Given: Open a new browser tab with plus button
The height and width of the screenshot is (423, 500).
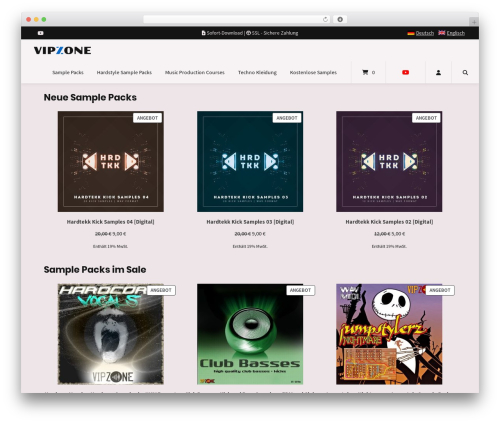Looking at the screenshot, I should click(x=474, y=22).
